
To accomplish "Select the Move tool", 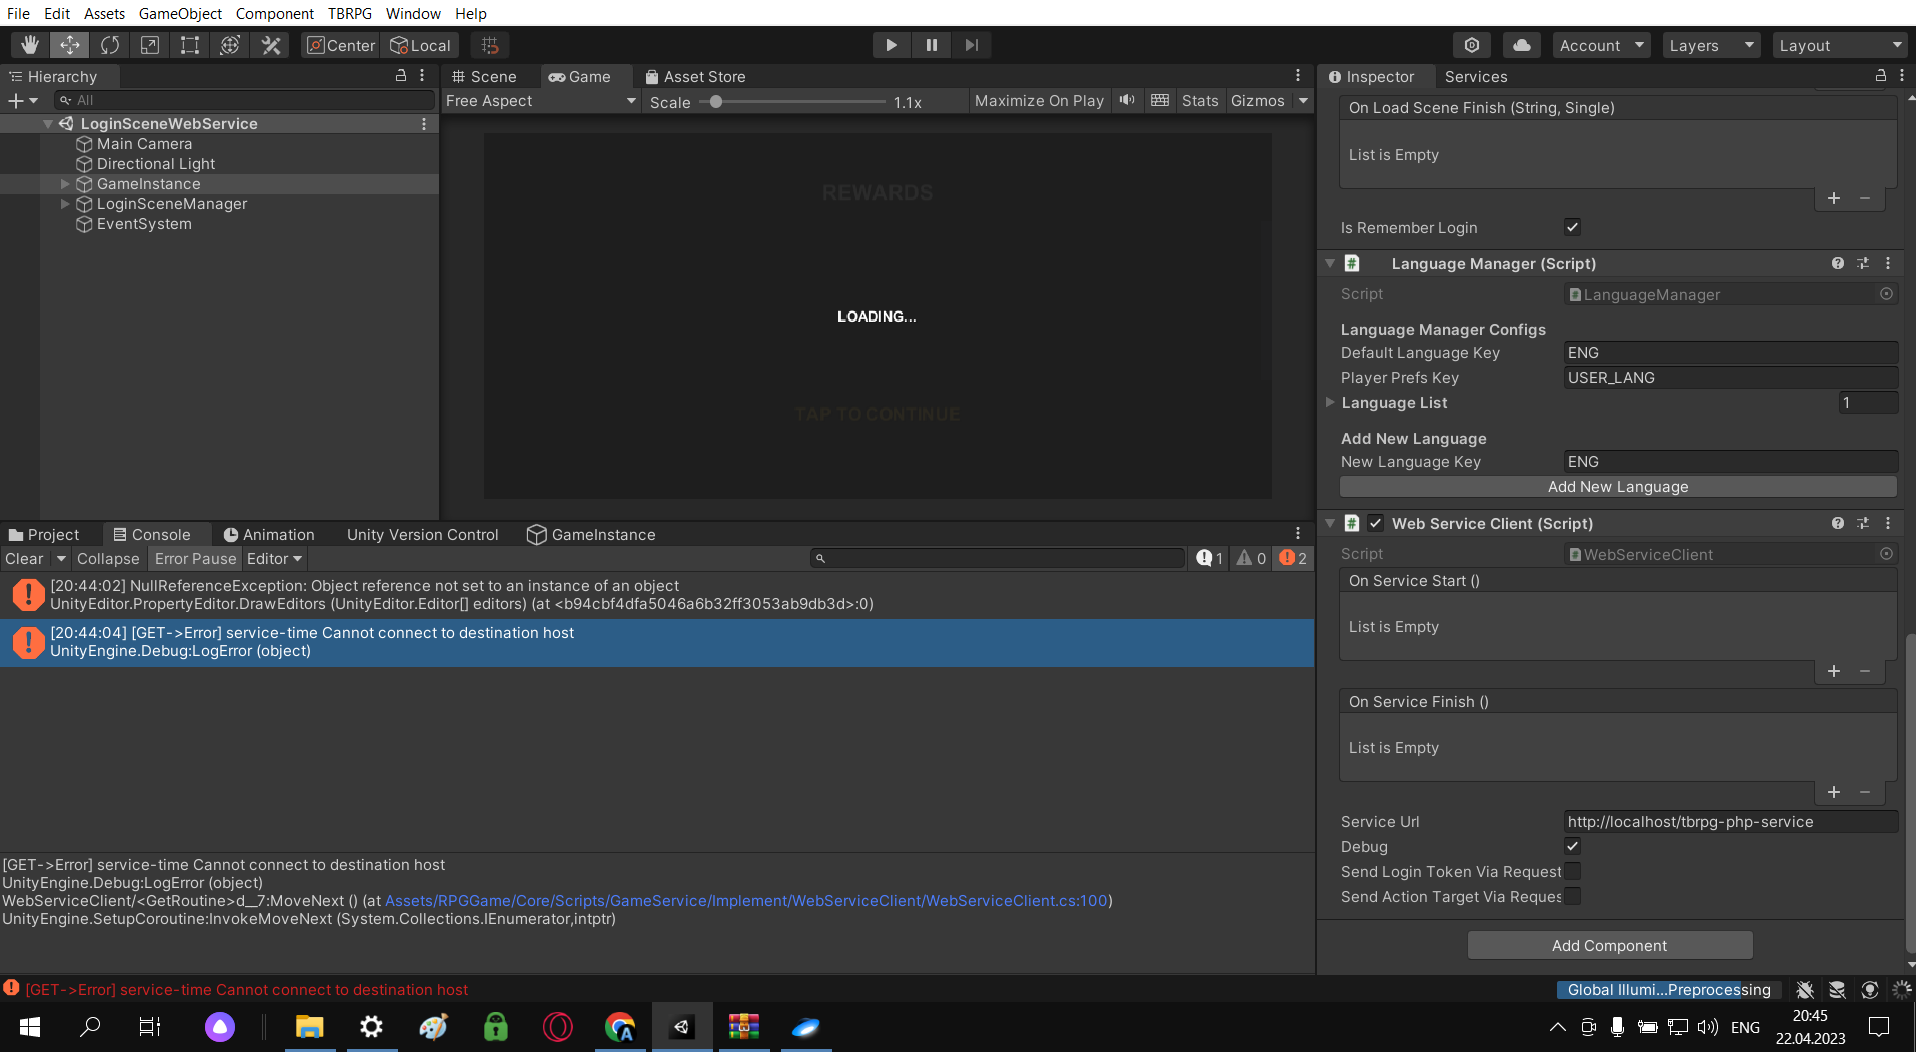I will tap(69, 44).
